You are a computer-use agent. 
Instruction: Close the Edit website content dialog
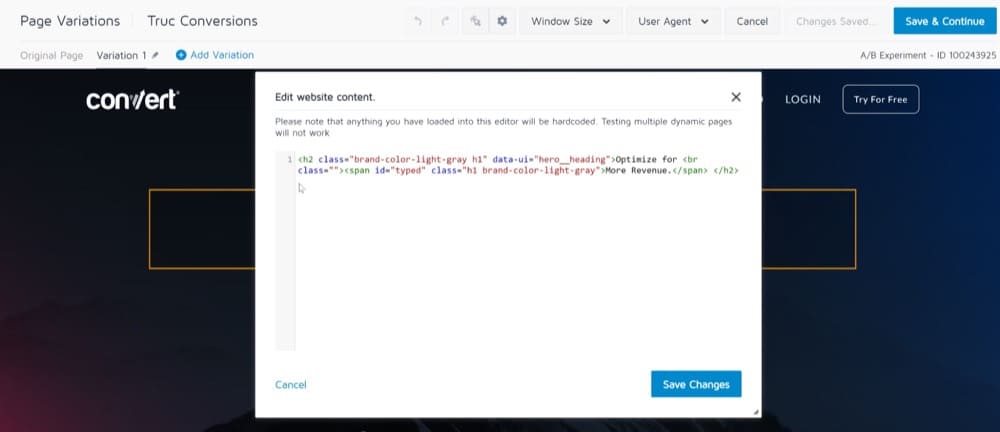tap(736, 97)
